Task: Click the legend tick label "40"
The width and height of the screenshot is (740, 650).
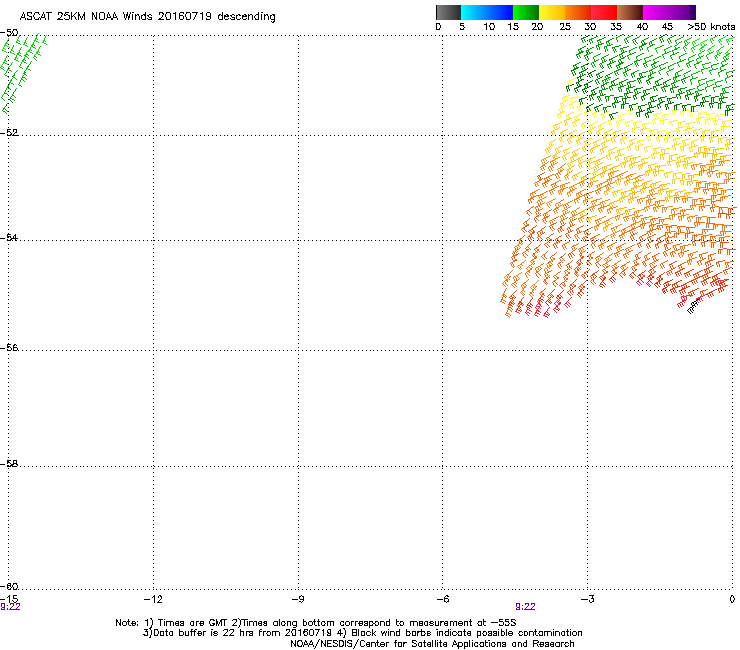Action: (x=642, y=27)
